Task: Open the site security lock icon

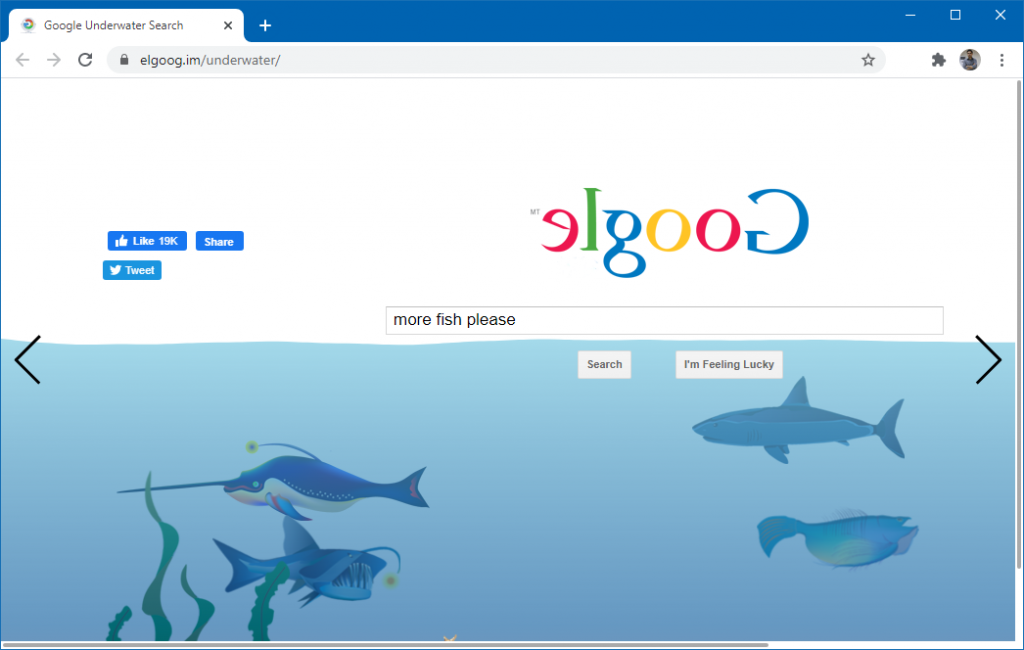Action: (x=122, y=59)
